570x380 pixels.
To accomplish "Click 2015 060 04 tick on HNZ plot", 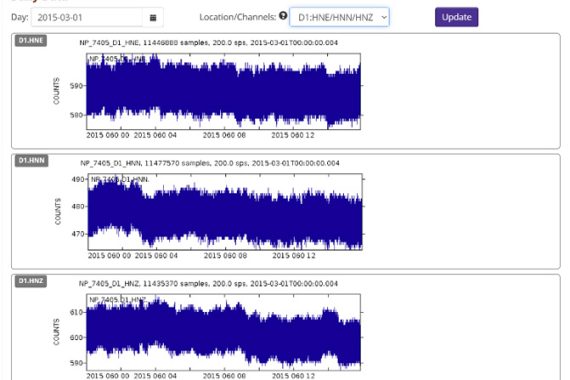I will coord(155,376).
